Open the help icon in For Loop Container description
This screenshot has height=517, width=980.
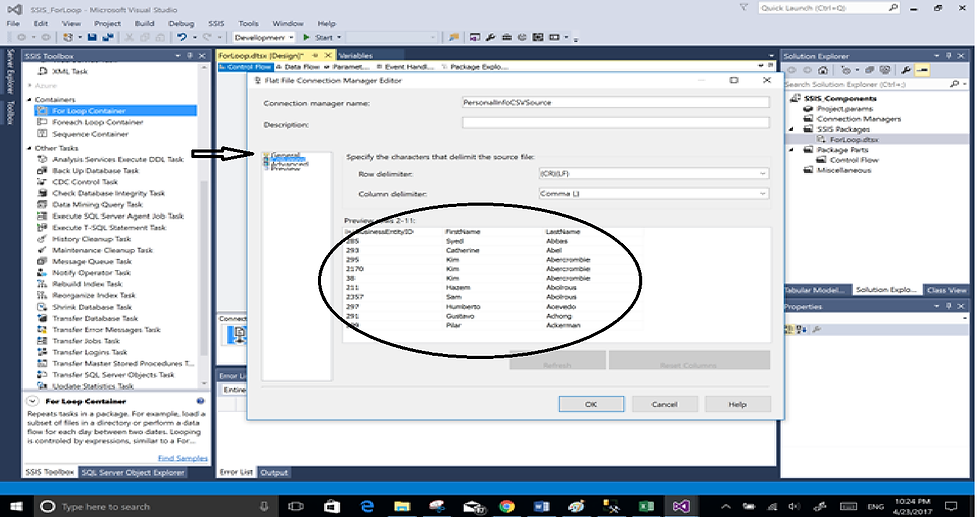click(x=200, y=401)
